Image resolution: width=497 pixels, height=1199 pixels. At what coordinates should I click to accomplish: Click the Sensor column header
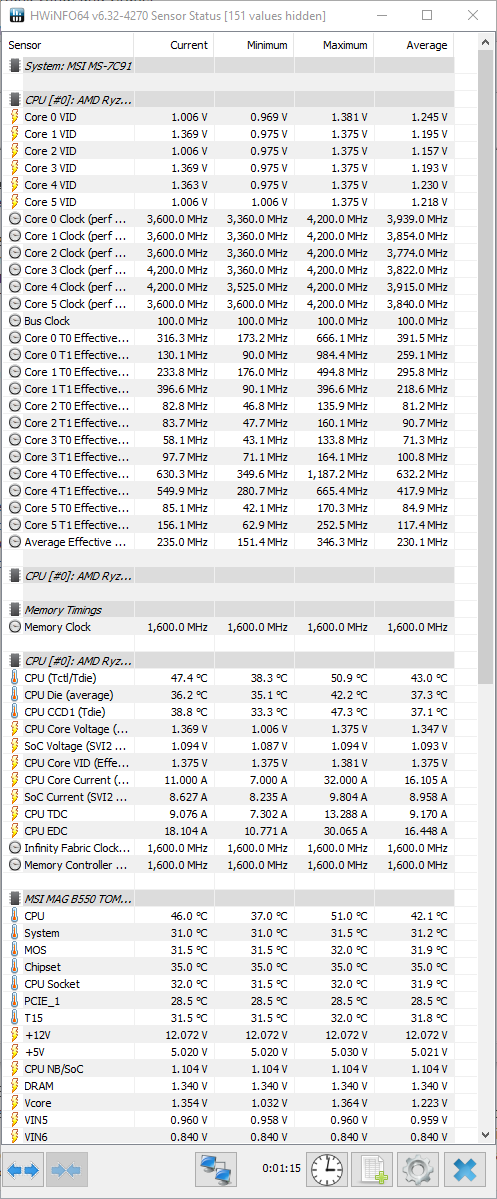point(69,45)
